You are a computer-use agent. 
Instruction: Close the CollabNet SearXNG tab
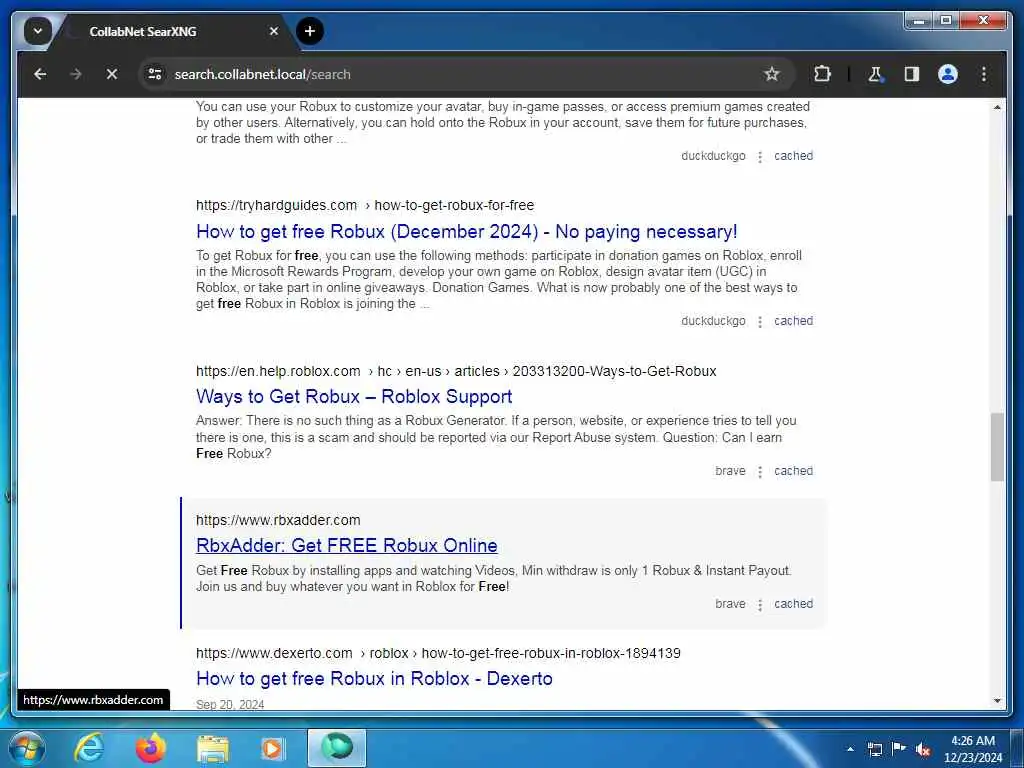tap(274, 31)
